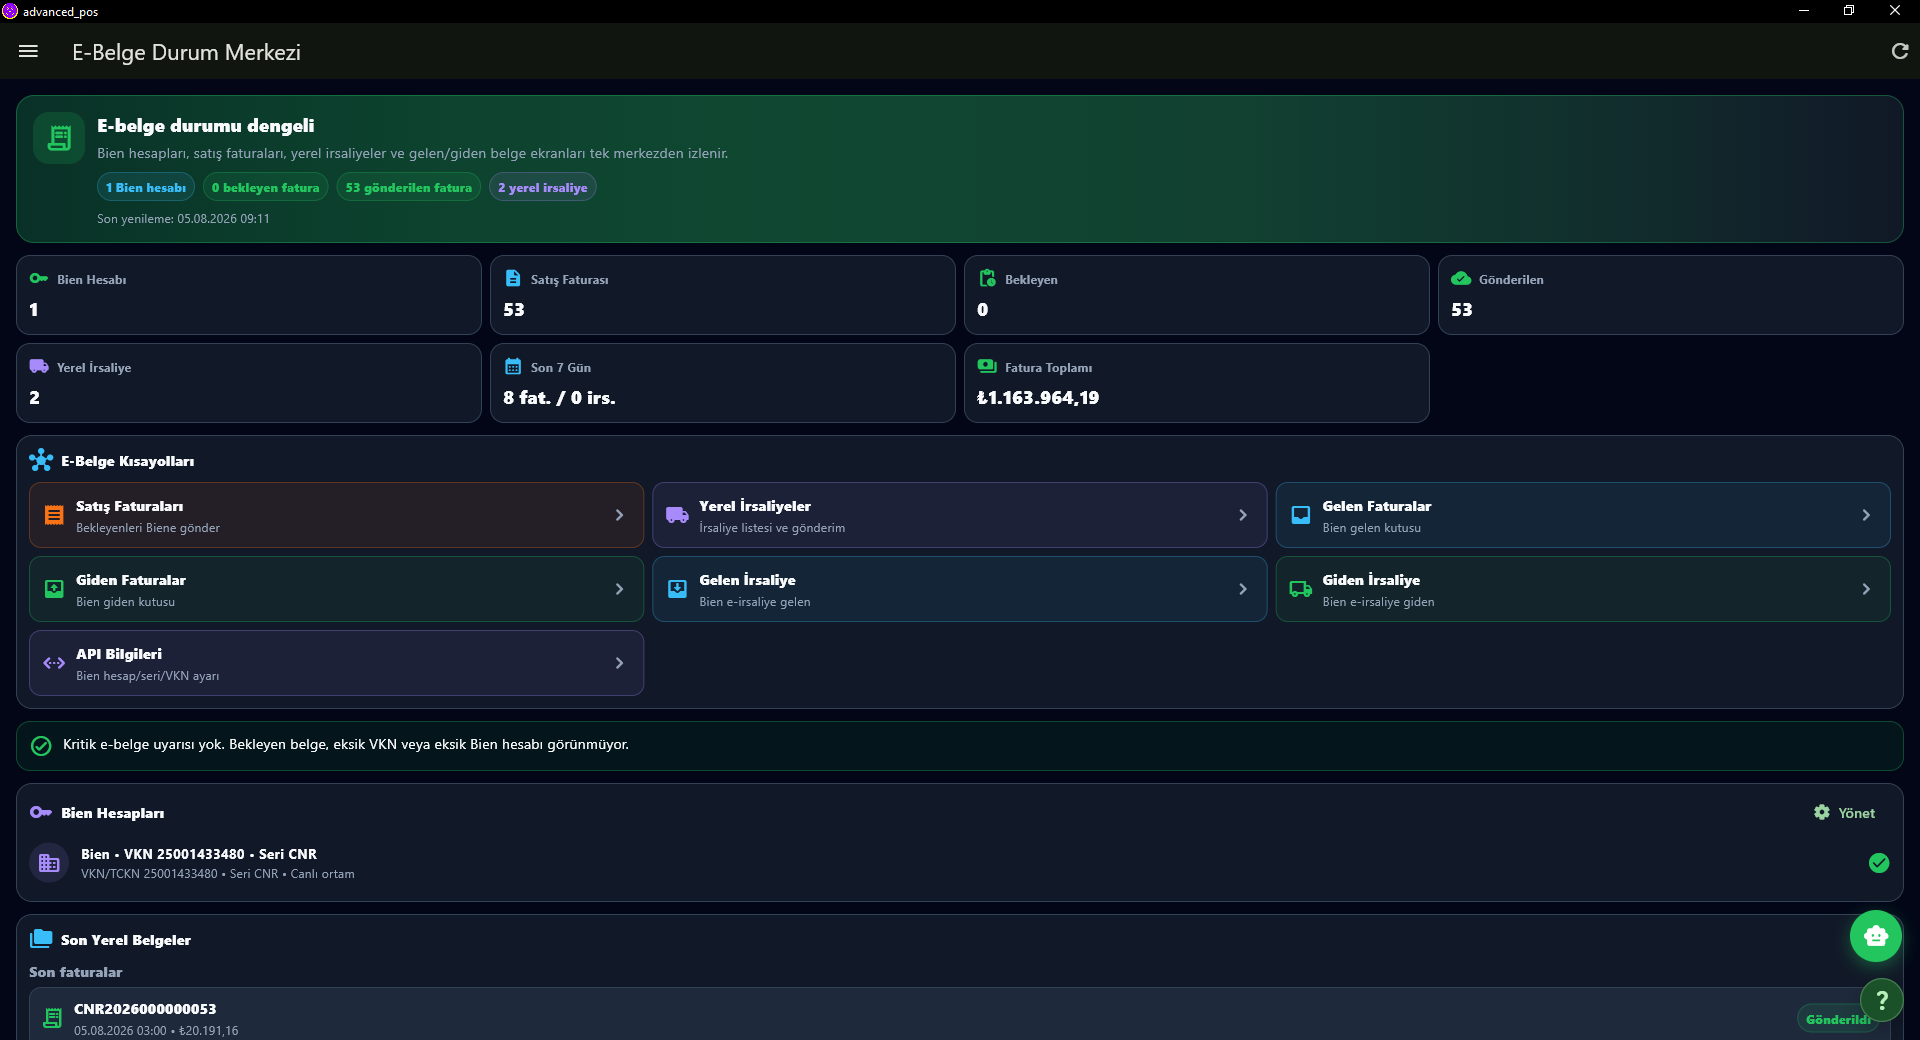This screenshot has height=1040, width=1920.
Task: Open the Bekleyen stat card
Action: coord(1196,295)
